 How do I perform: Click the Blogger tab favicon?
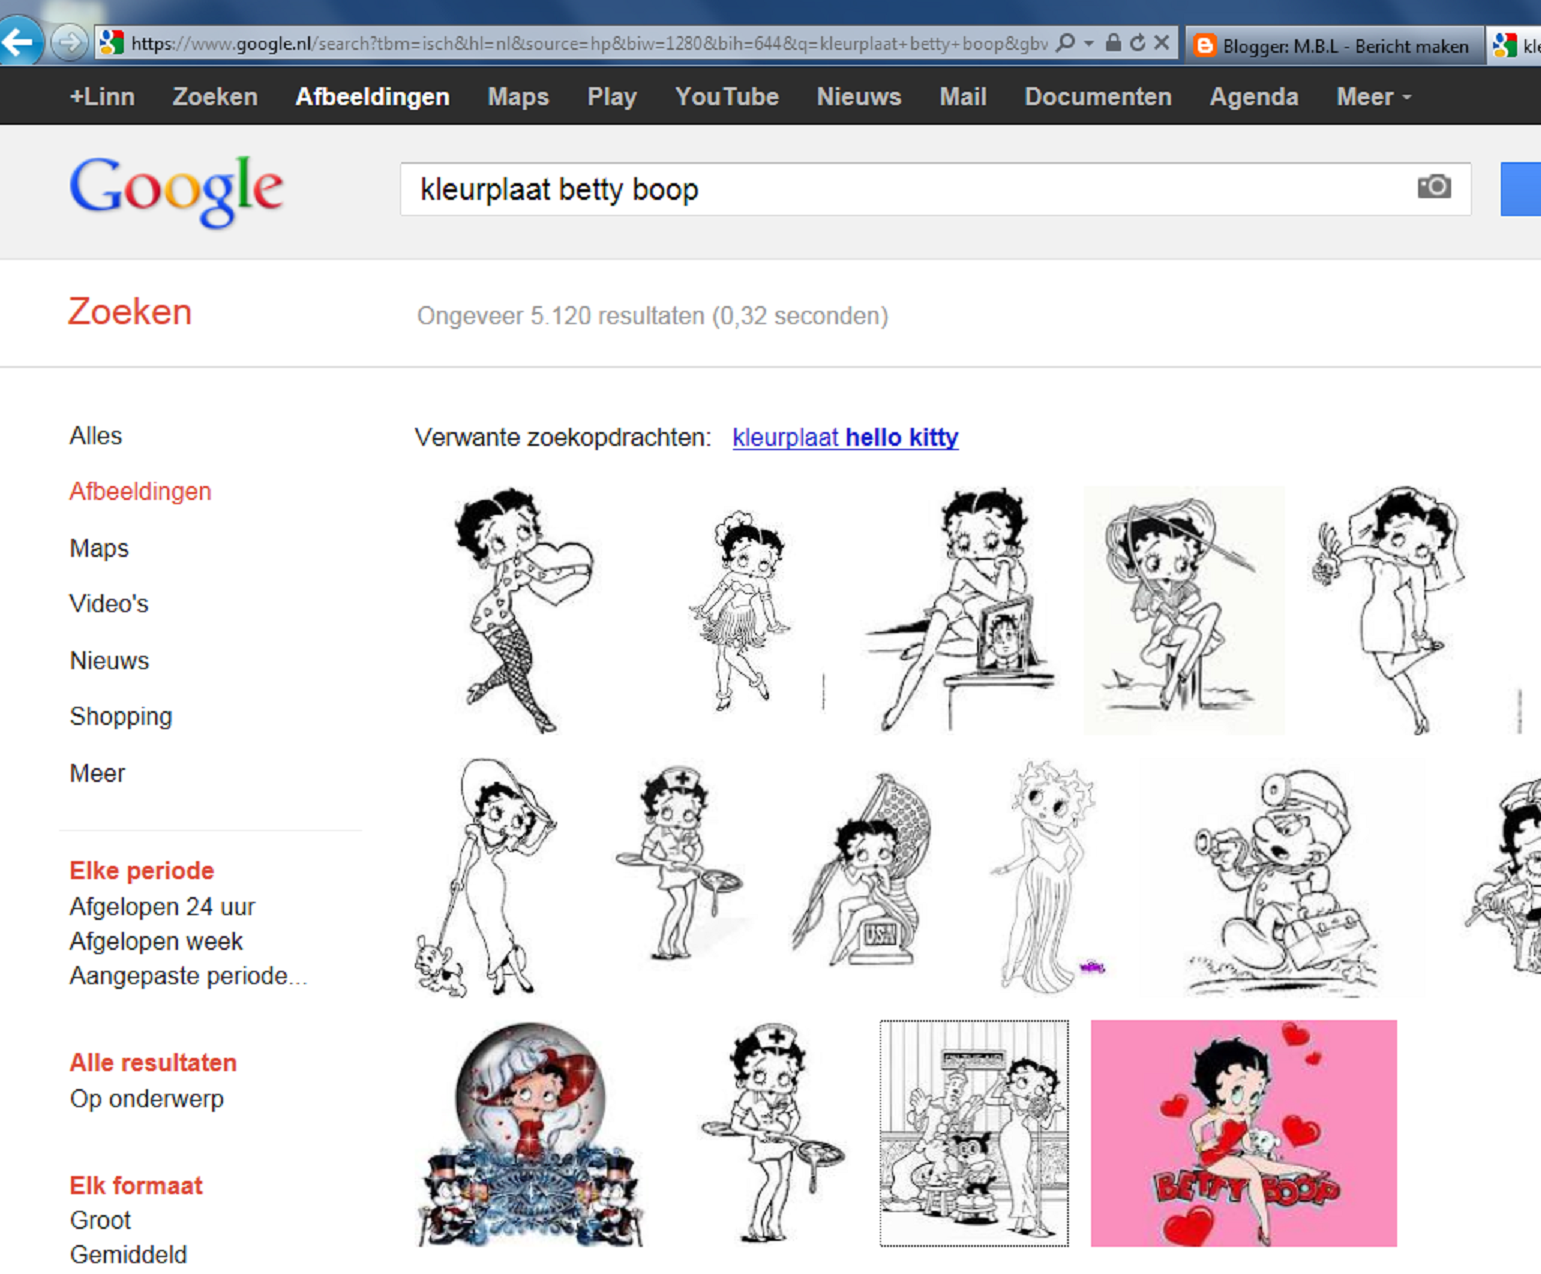click(1205, 45)
